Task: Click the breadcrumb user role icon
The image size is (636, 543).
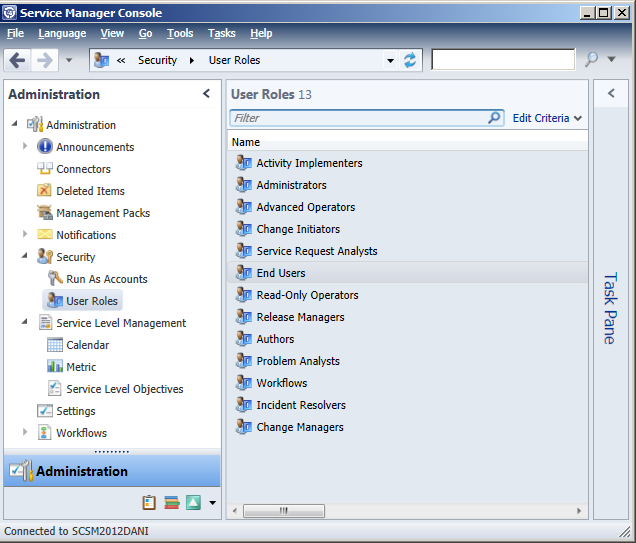Action: coord(101,60)
